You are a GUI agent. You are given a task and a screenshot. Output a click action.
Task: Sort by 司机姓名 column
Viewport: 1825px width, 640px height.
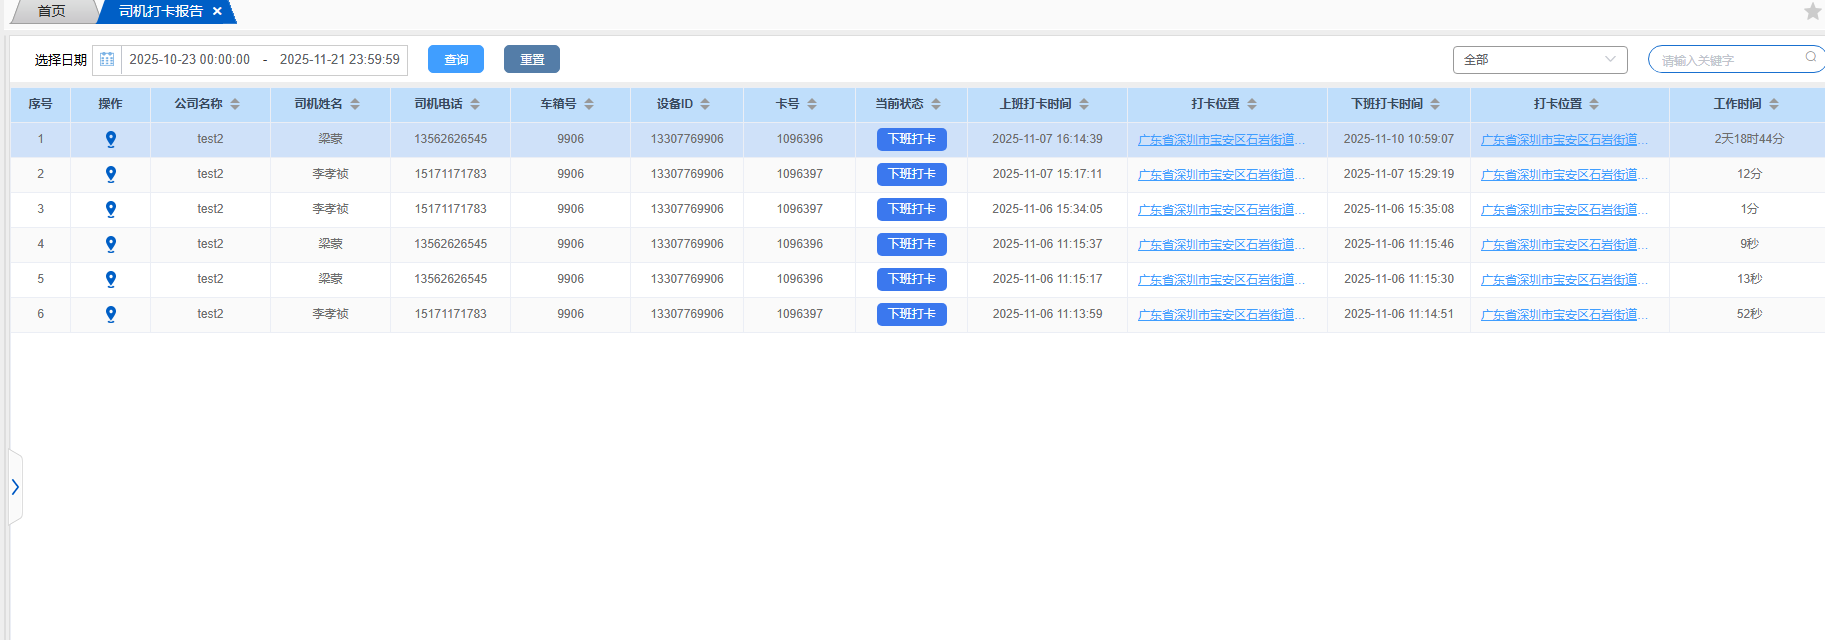[355, 104]
